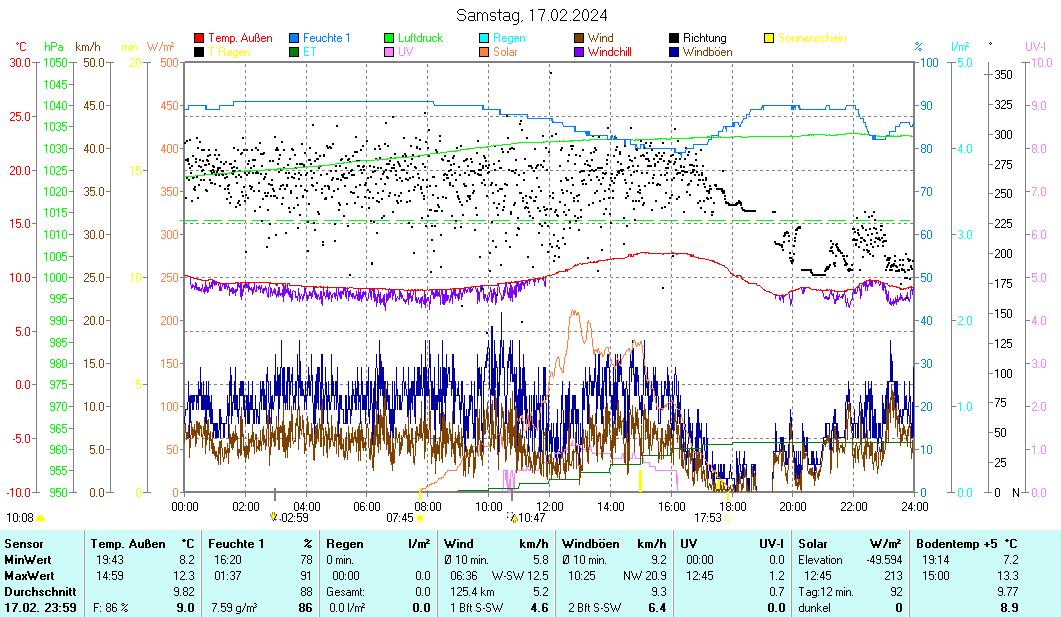Click the purple Windchill legend square

pyautogui.click(x=579, y=51)
